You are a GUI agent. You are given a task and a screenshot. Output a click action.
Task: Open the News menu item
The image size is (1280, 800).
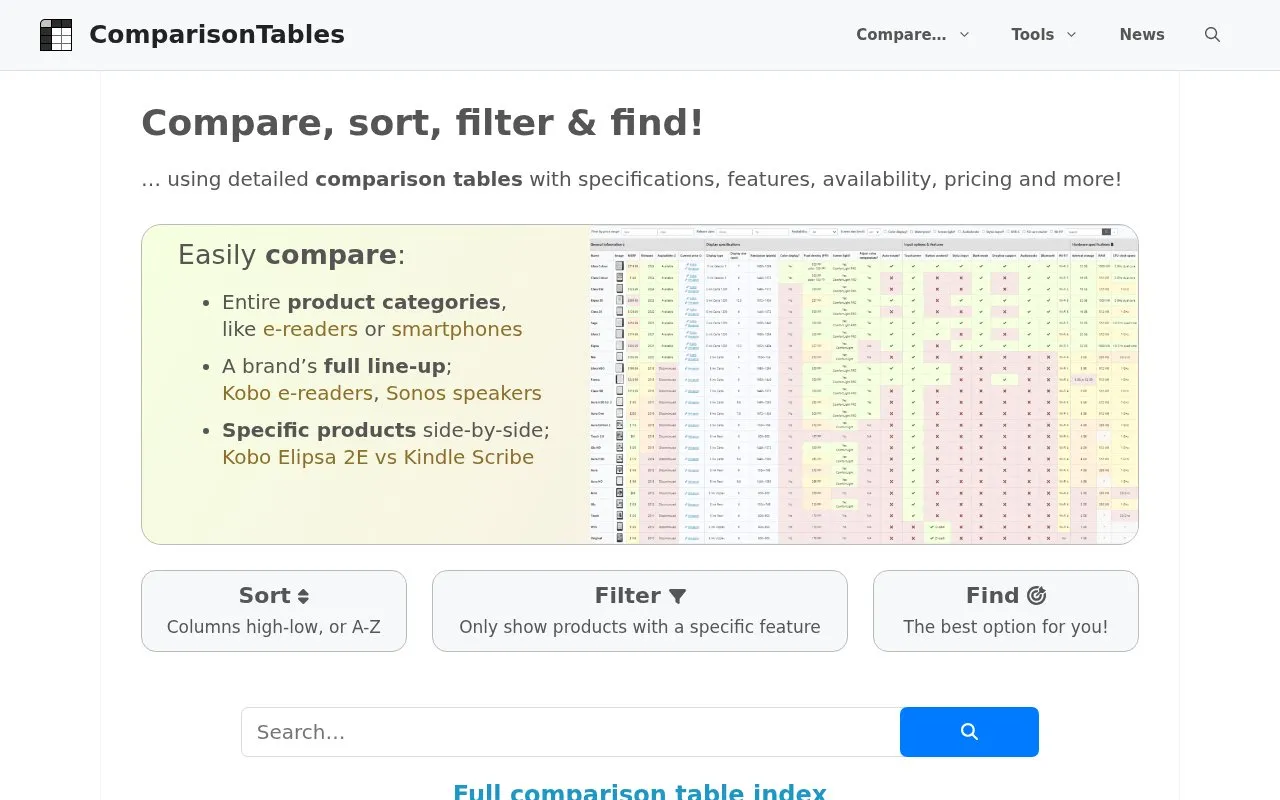click(x=1142, y=35)
